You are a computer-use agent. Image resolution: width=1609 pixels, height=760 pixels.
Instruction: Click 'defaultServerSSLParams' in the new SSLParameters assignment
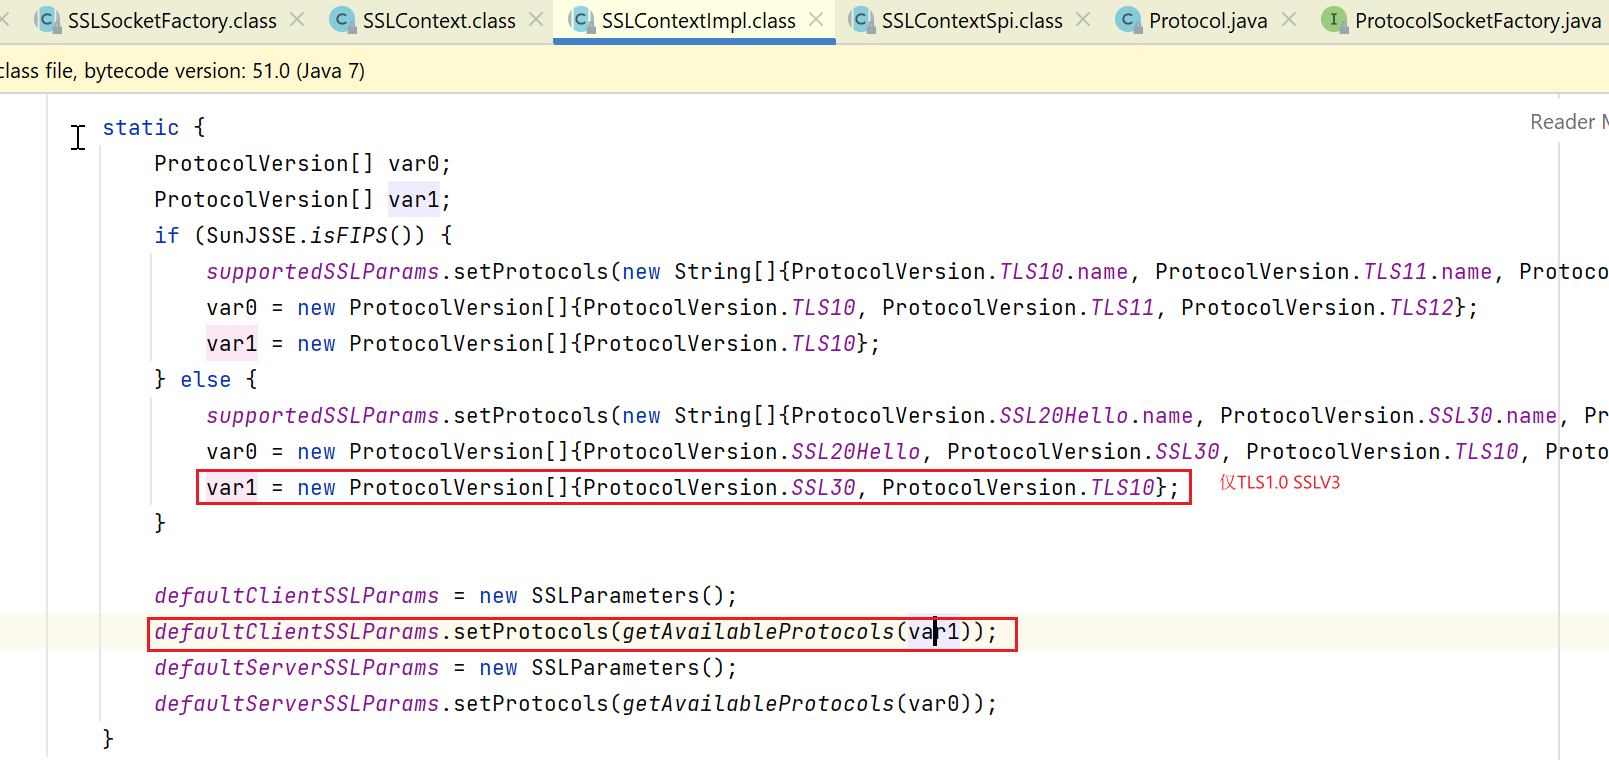click(297, 668)
